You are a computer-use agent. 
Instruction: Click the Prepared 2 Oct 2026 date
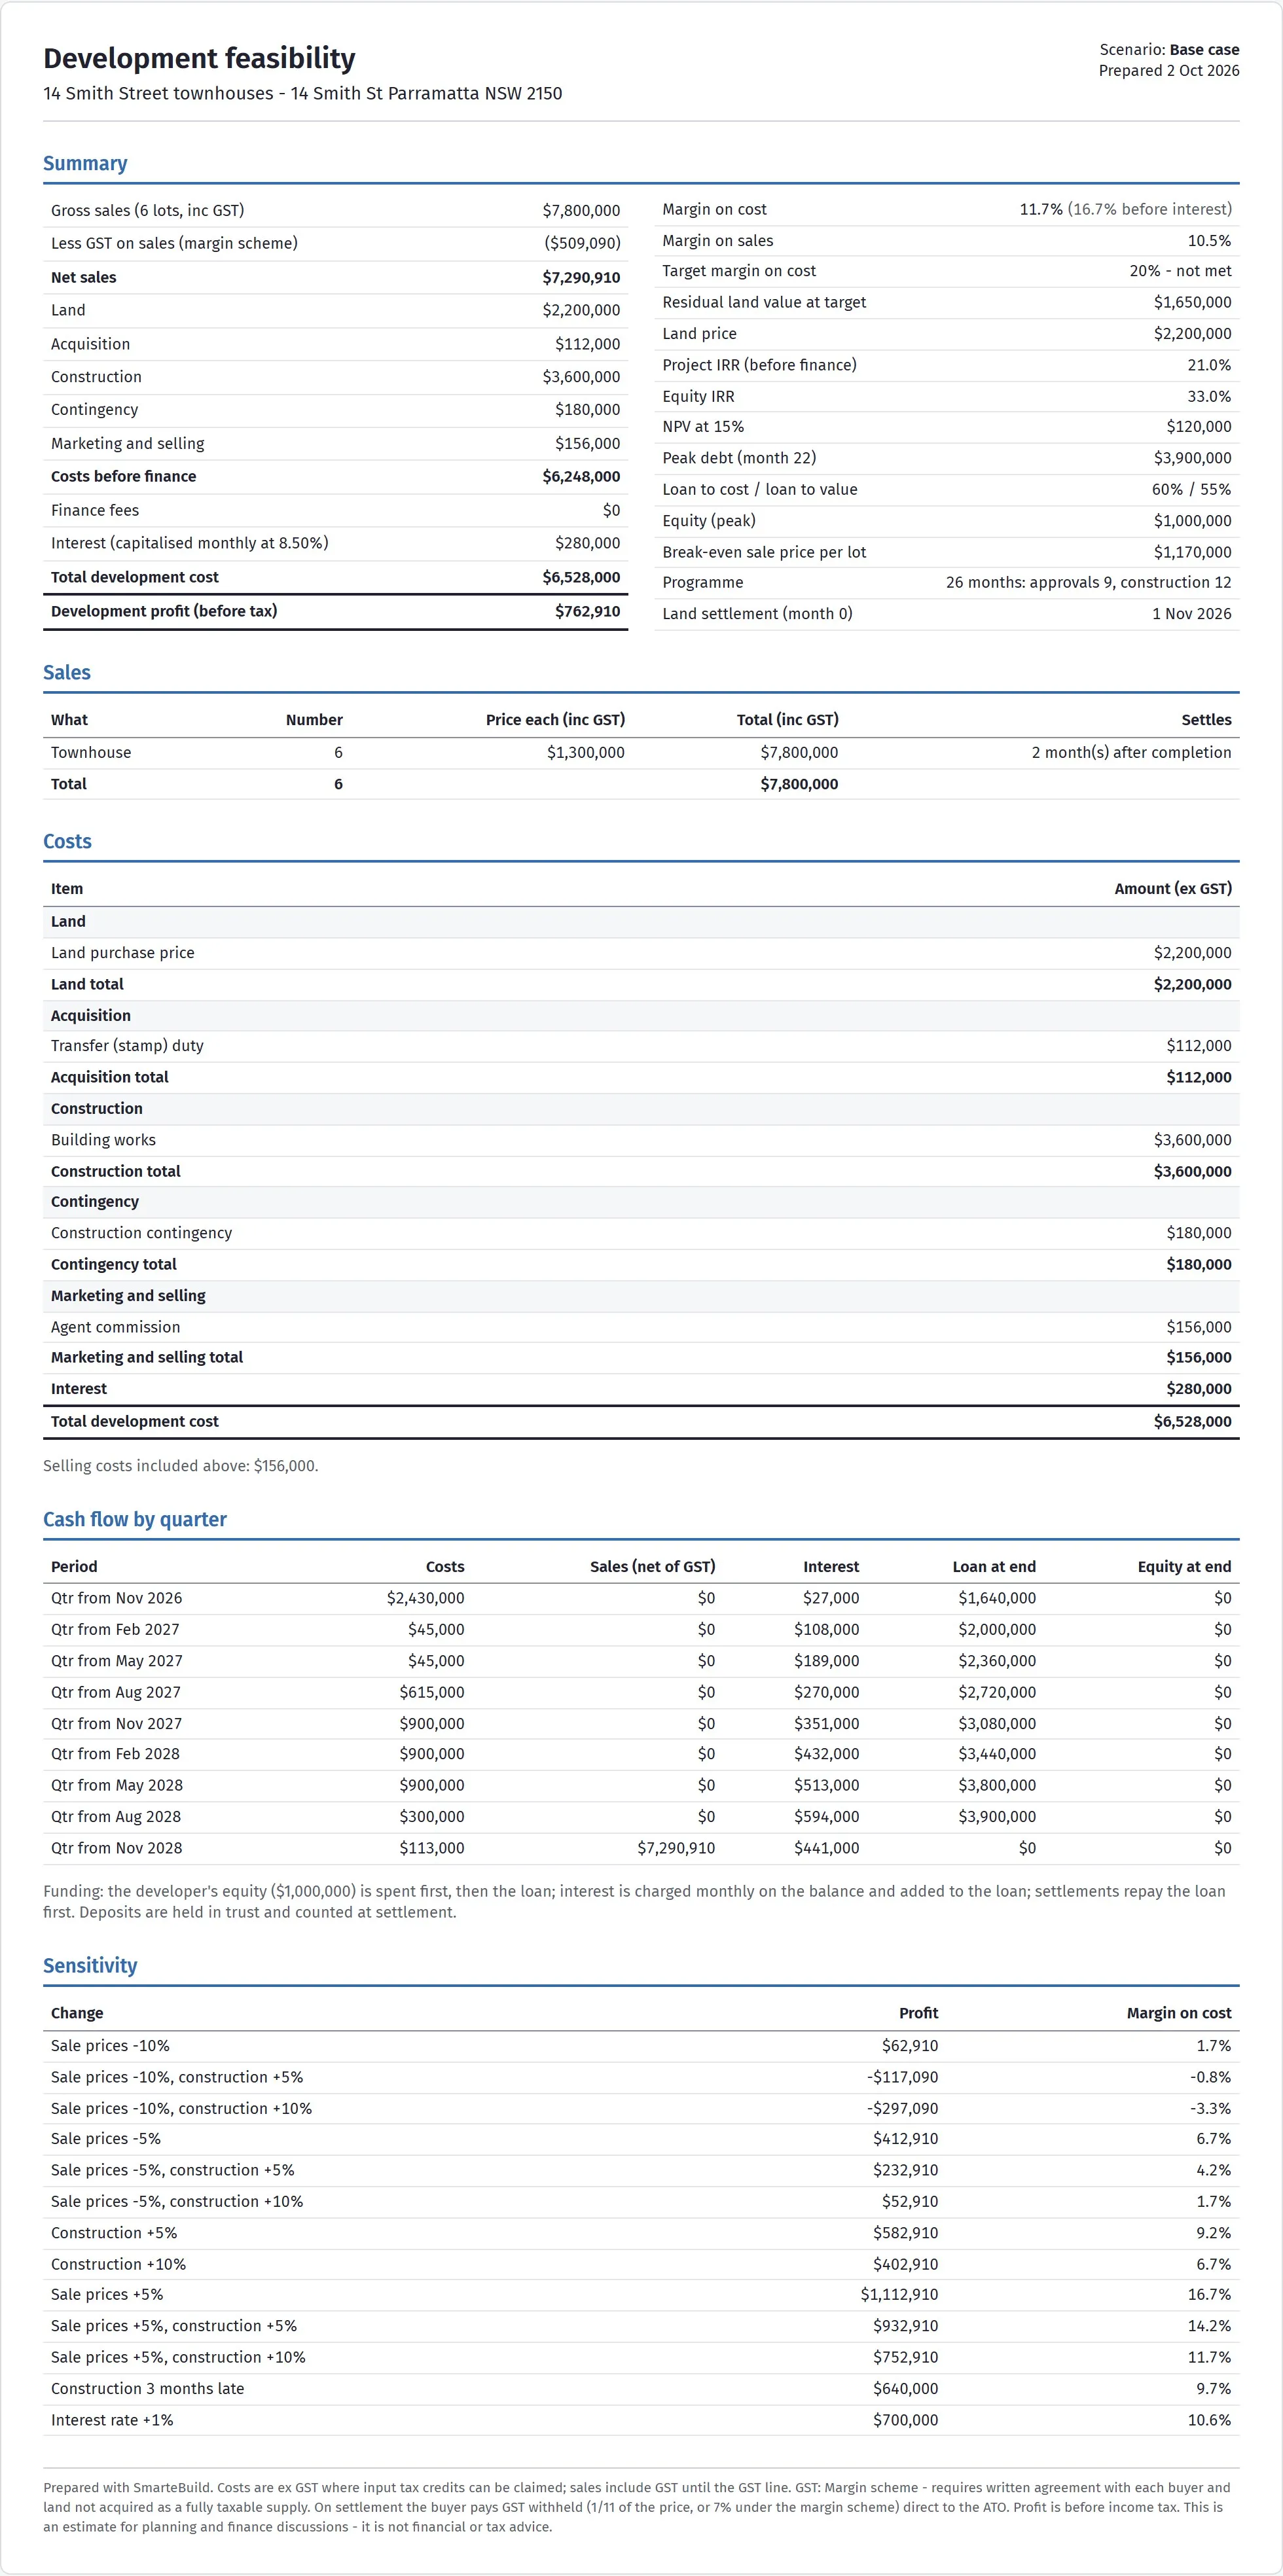coord(1169,70)
